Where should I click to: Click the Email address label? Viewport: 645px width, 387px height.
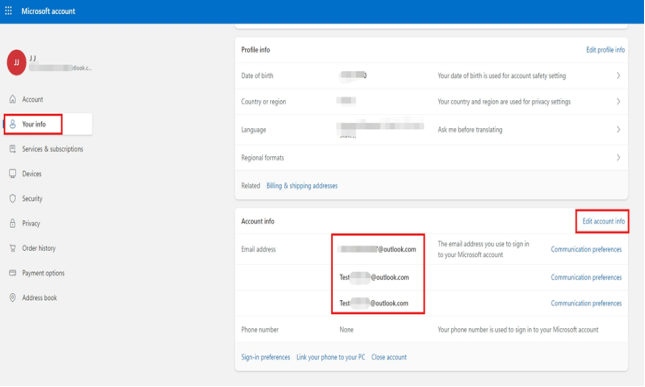(258, 249)
